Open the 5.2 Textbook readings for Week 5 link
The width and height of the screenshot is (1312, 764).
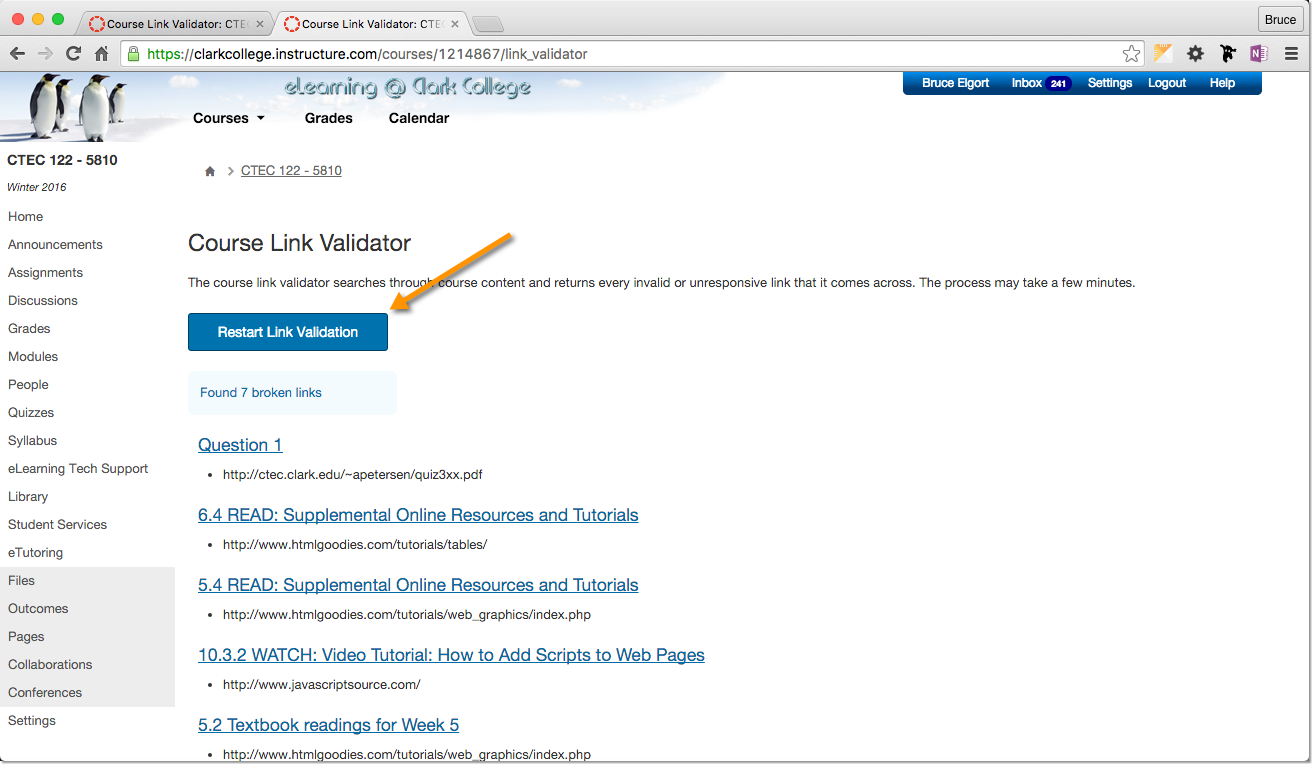pyautogui.click(x=328, y=725)
